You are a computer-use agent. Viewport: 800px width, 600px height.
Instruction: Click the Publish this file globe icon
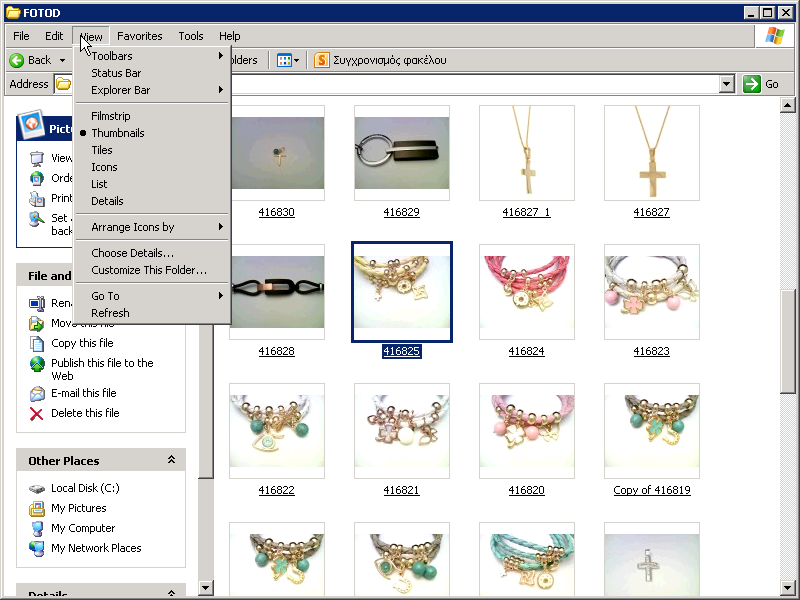[37, 364]
